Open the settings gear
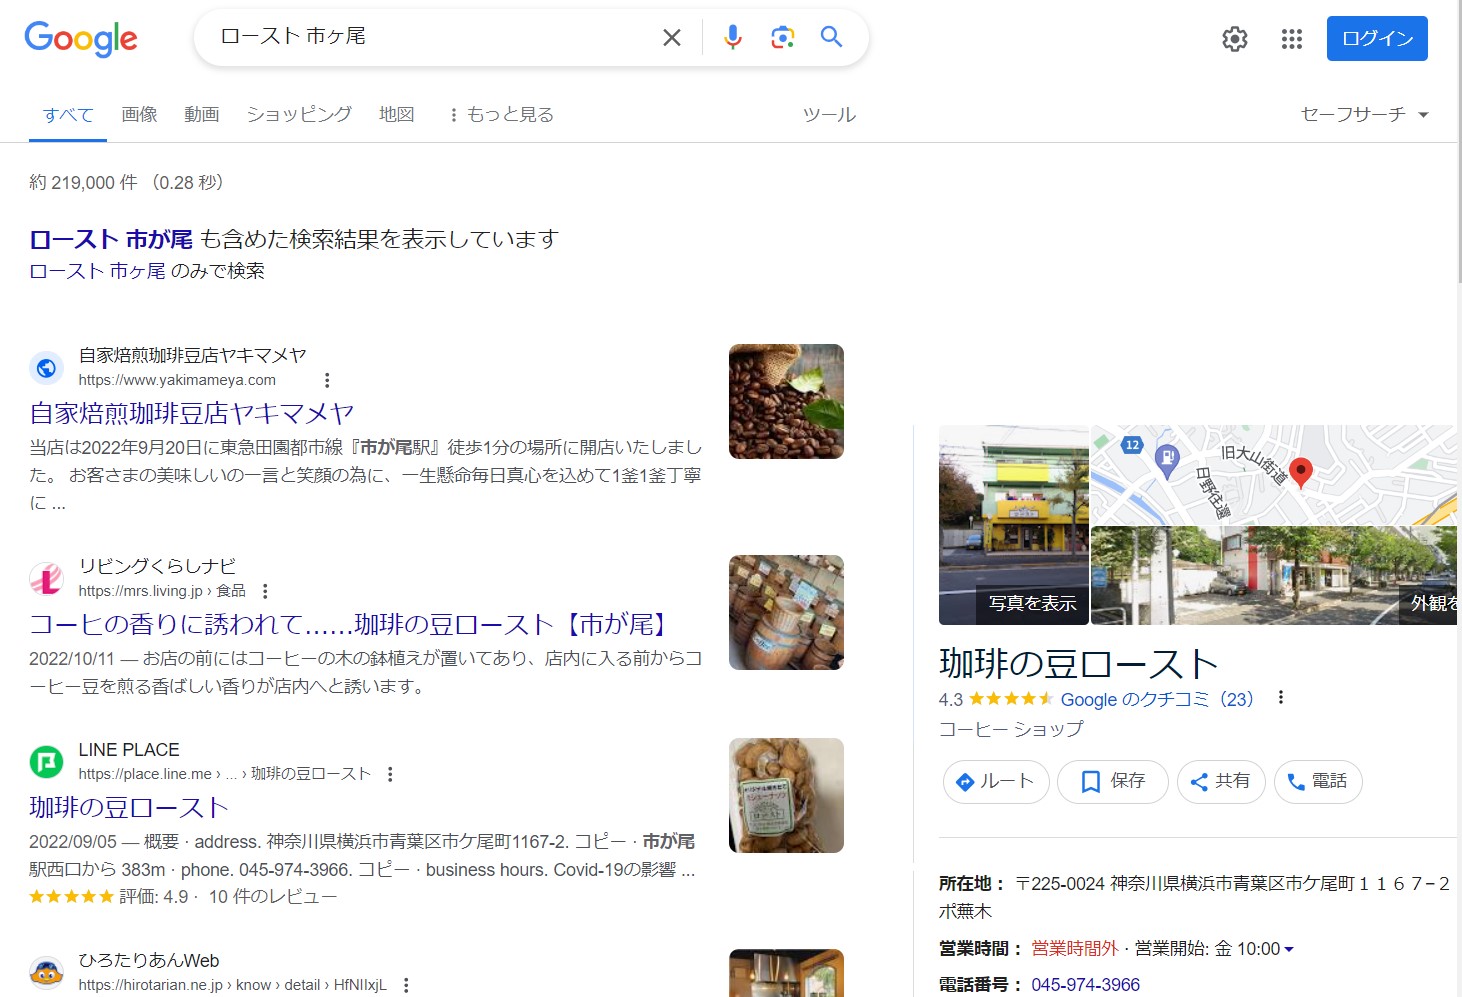Viewport: 1462px width, 997px height. pos(1235,39)
